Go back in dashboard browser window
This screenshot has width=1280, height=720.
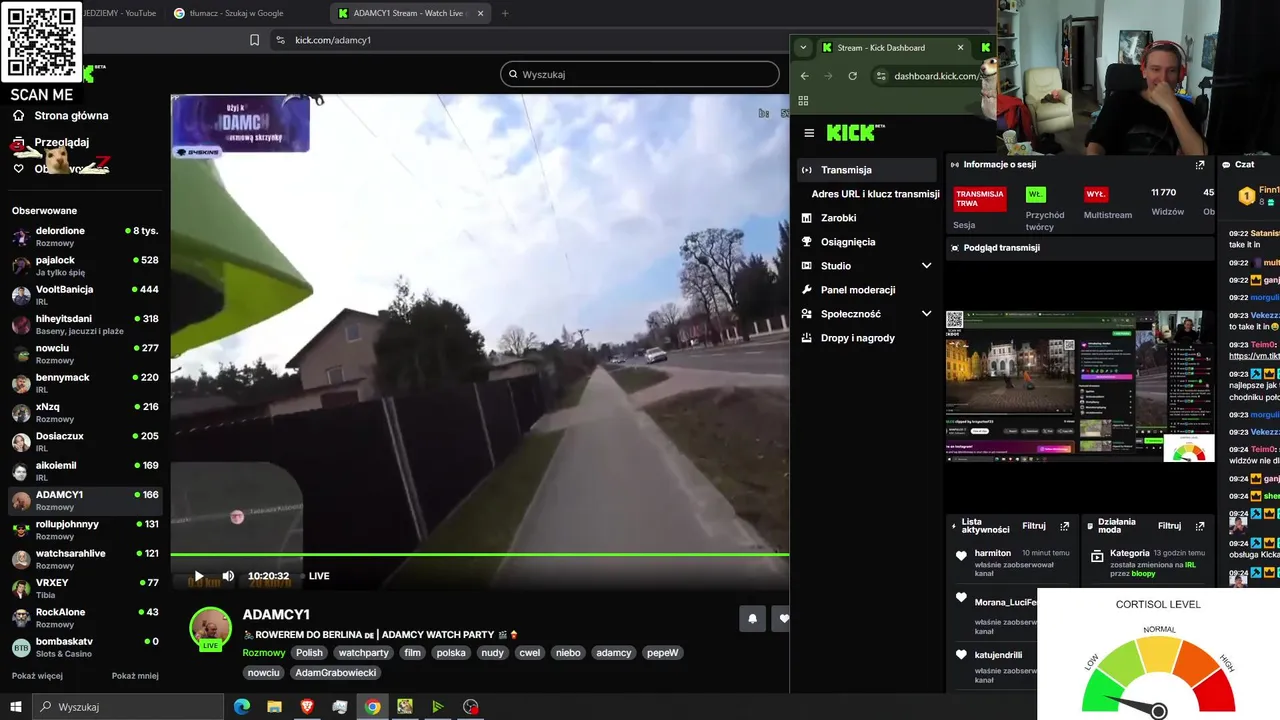coord(805,76)
